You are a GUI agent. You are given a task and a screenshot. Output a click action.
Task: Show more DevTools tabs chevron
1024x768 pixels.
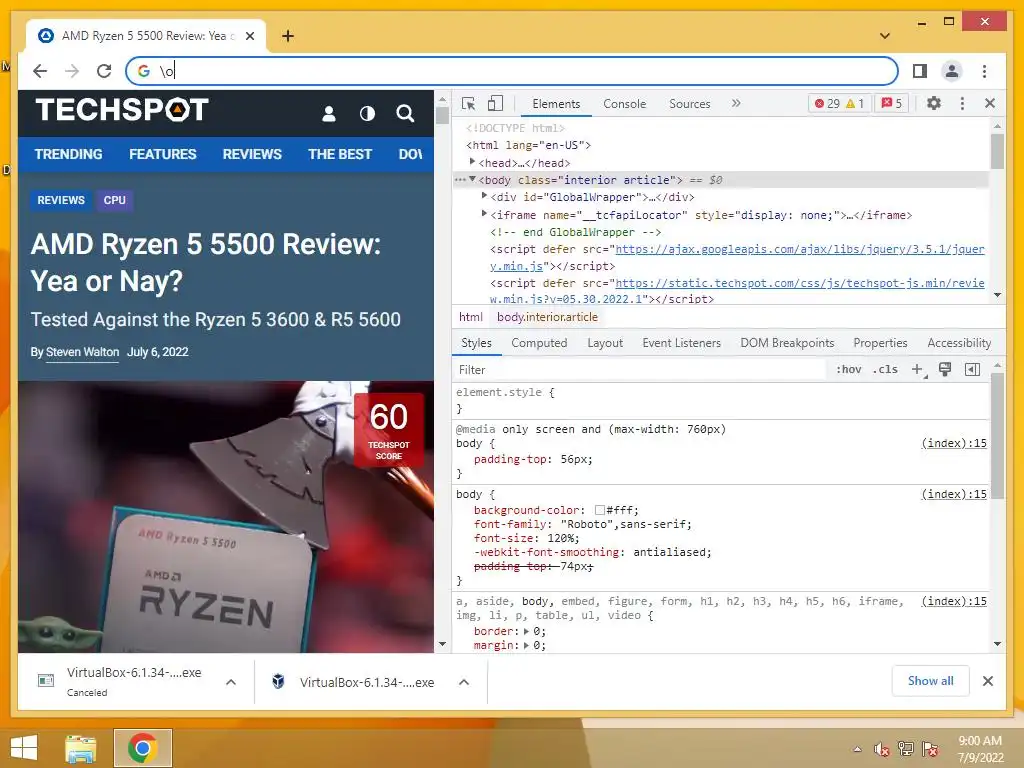[x=736, y=103]
